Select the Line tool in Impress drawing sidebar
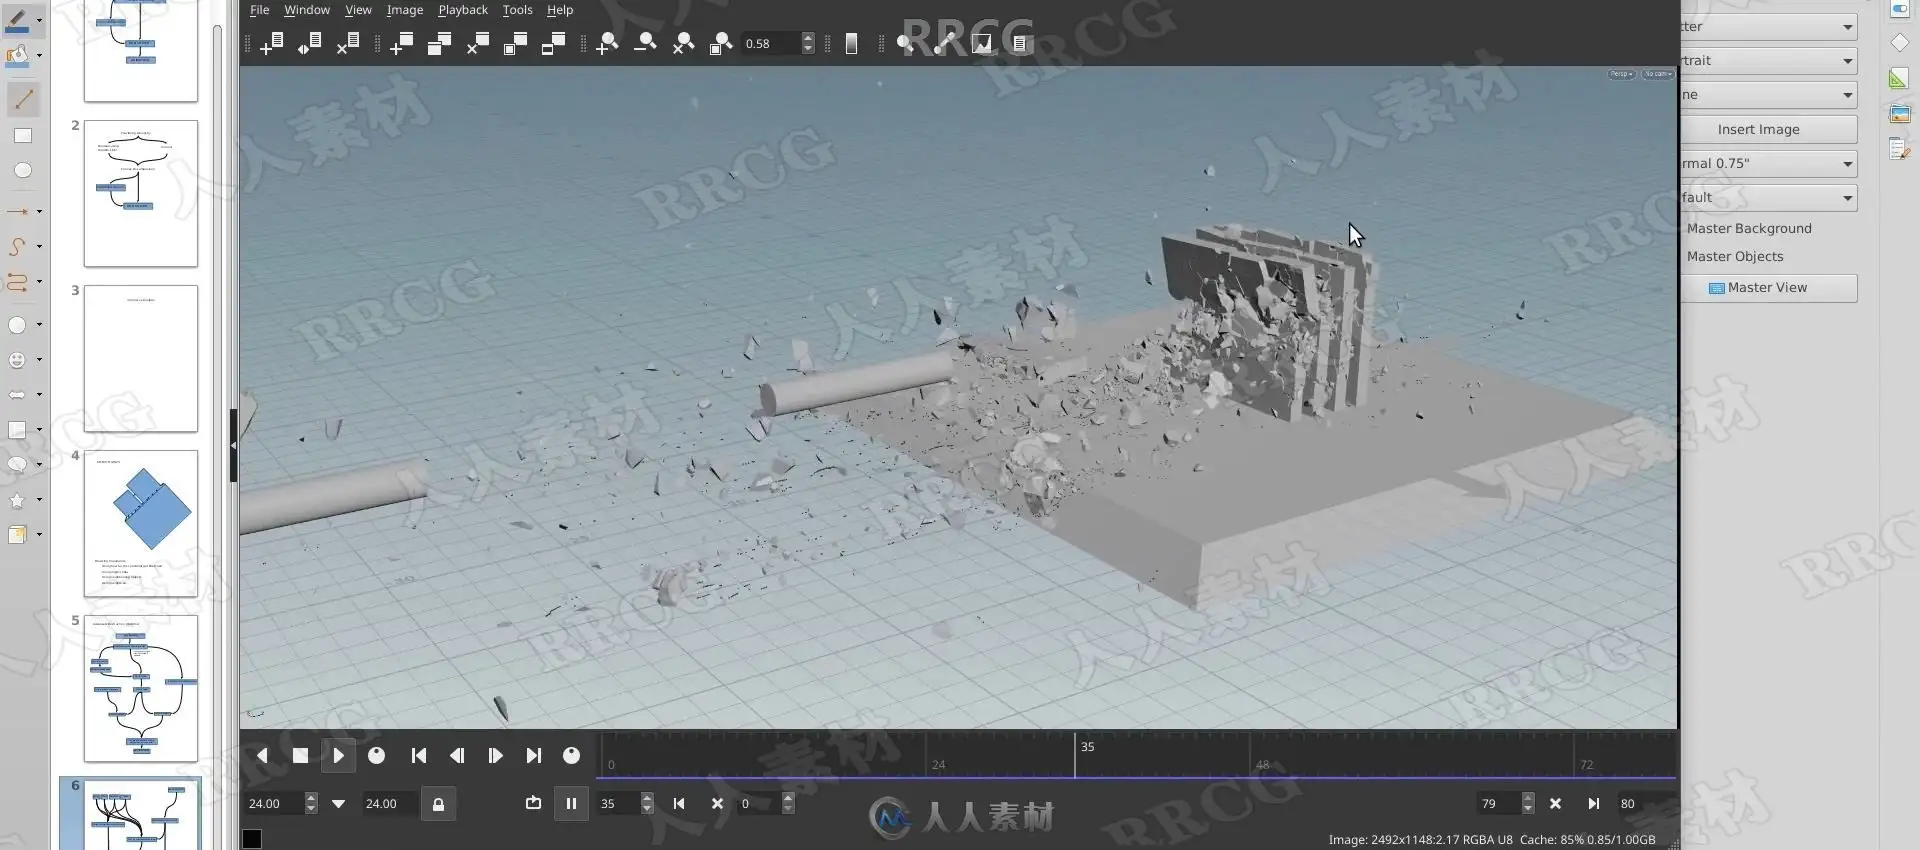 pyautogui.click(x=23, y=98)
